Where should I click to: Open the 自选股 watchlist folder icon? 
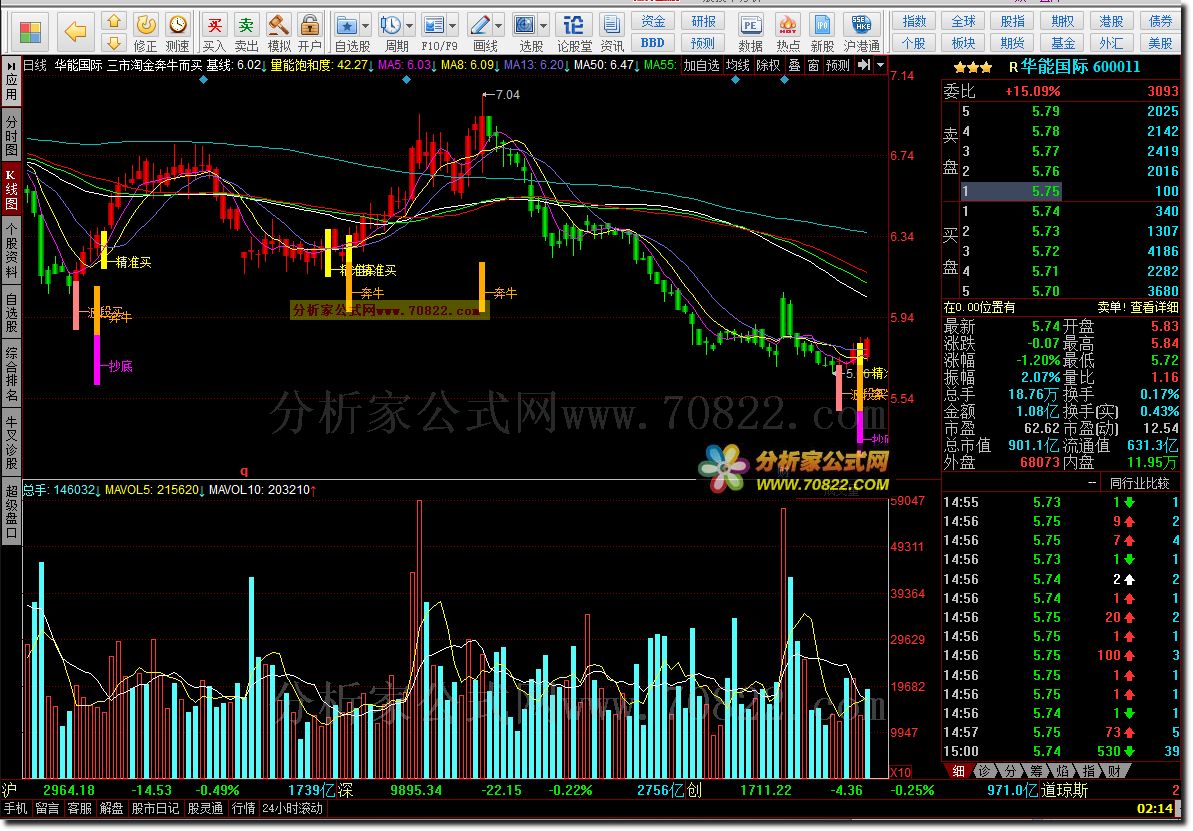347,26
